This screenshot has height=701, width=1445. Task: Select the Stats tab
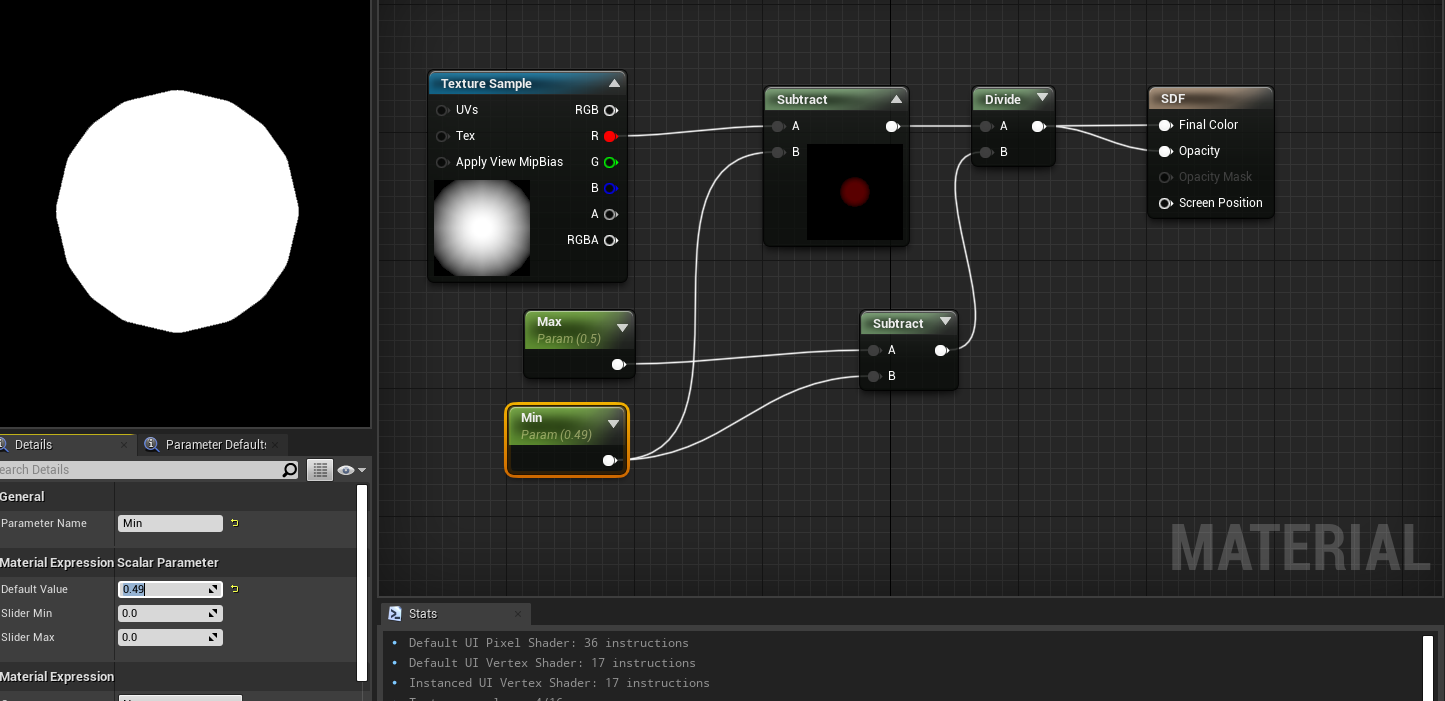(x=422, y=614)
